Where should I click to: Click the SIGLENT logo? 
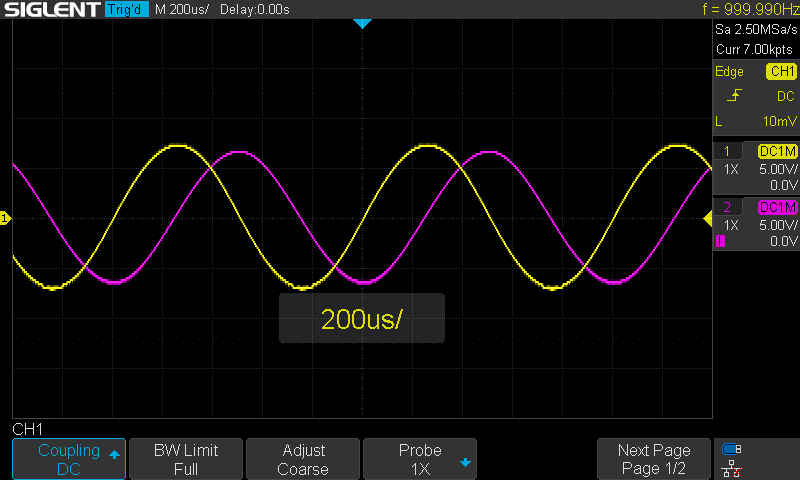(53, 9)
